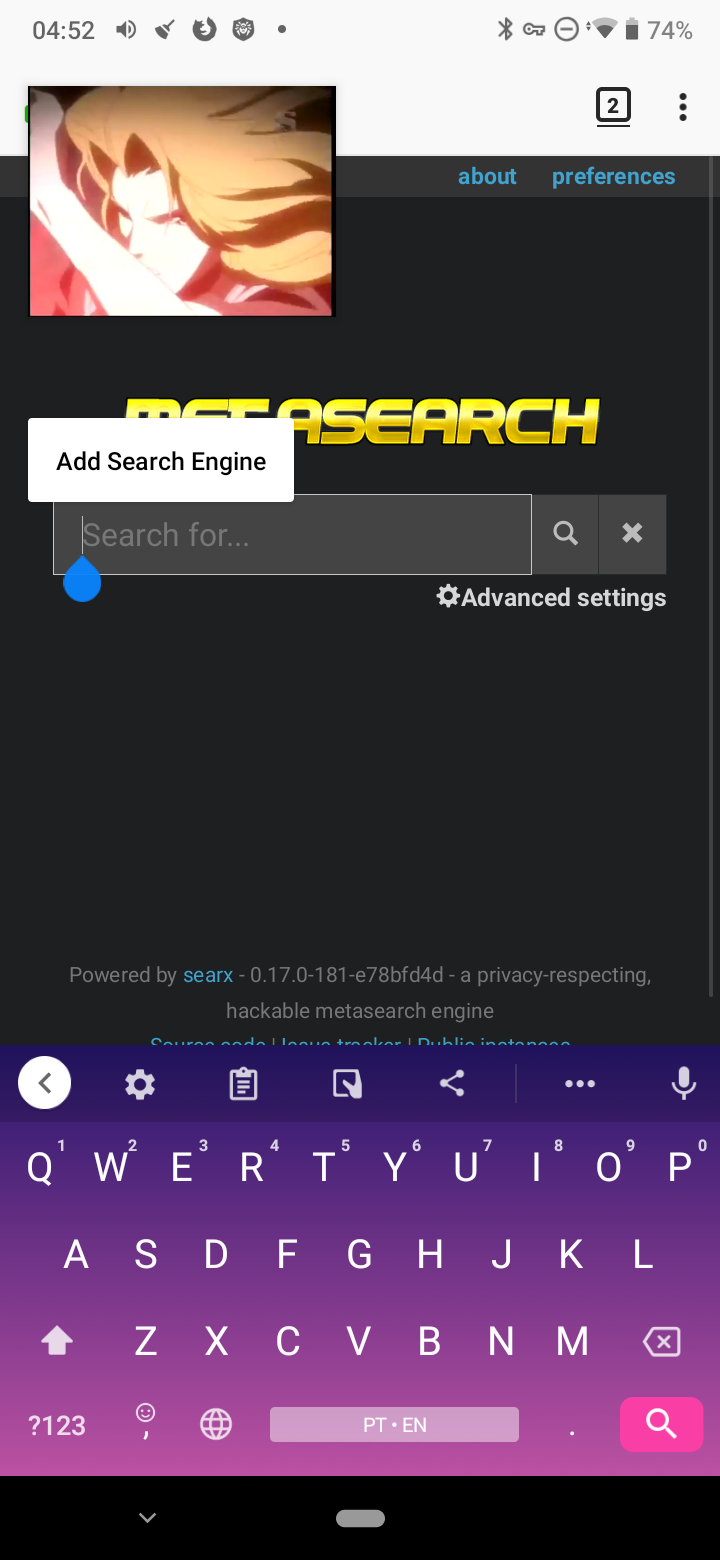
Task: Switch keyboard language with globe key
Action: click(x=216, y=1424)
